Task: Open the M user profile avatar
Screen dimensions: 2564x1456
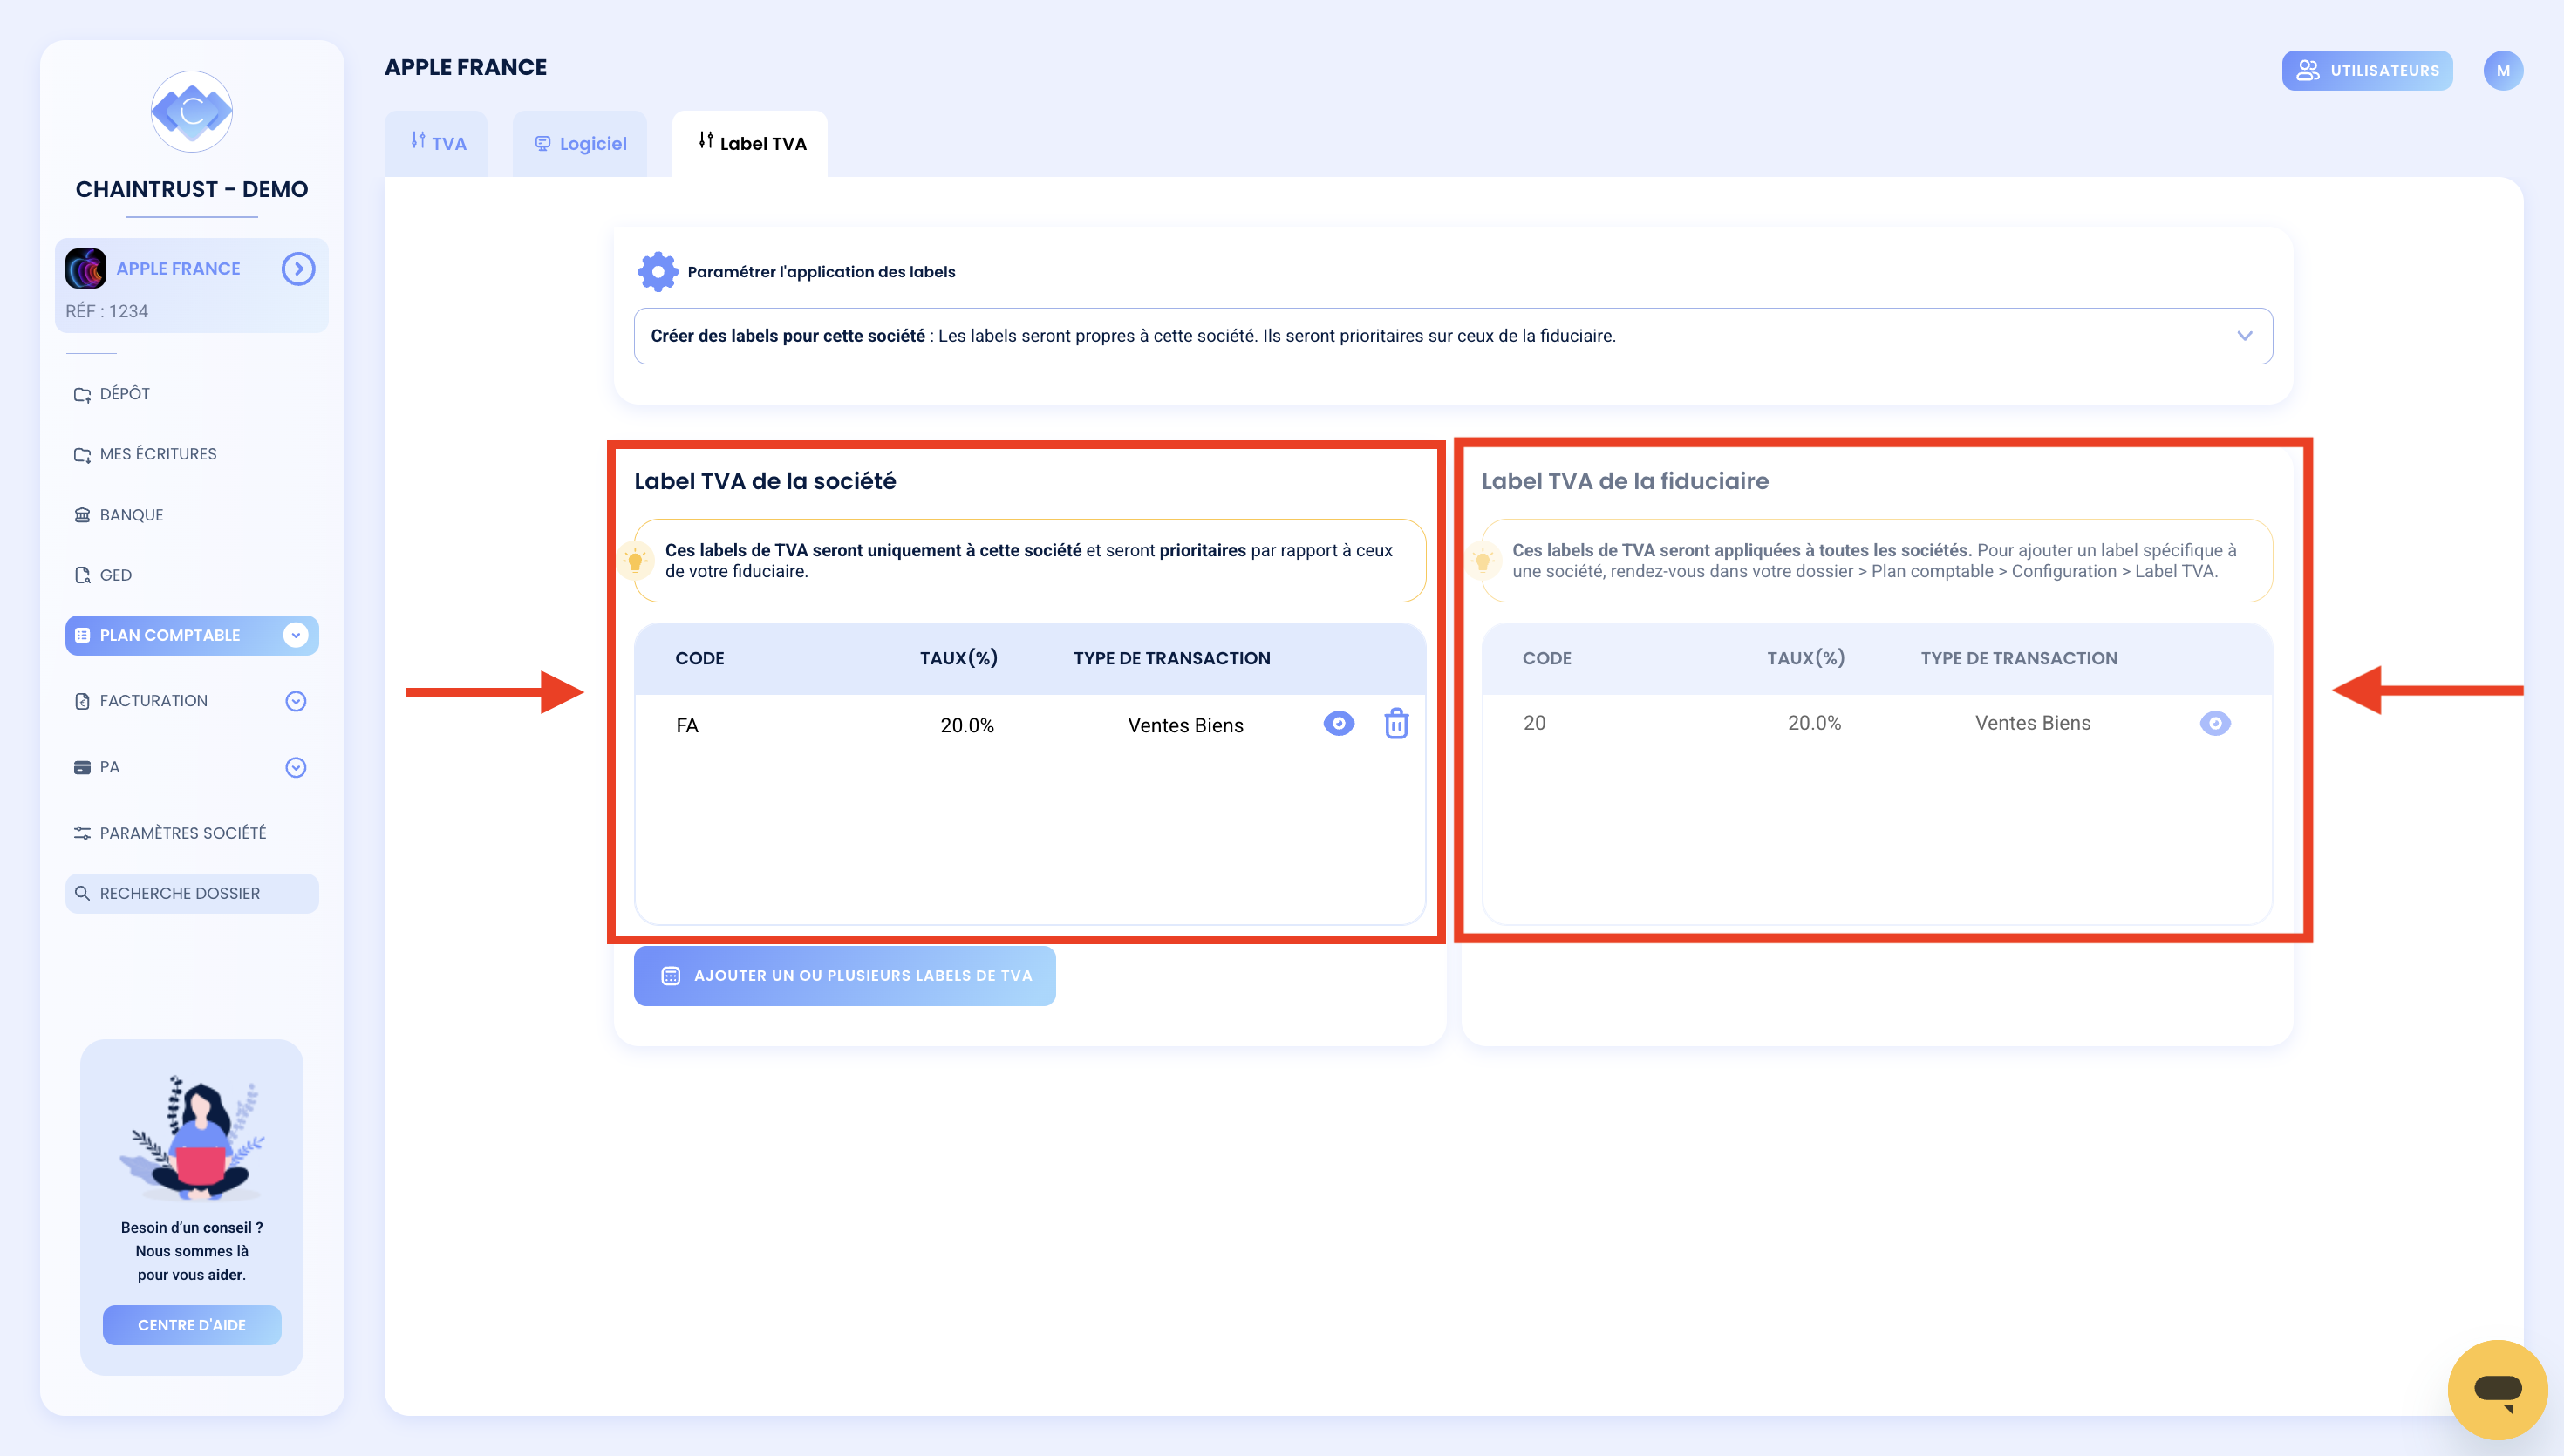Action: pos(2503,70)
